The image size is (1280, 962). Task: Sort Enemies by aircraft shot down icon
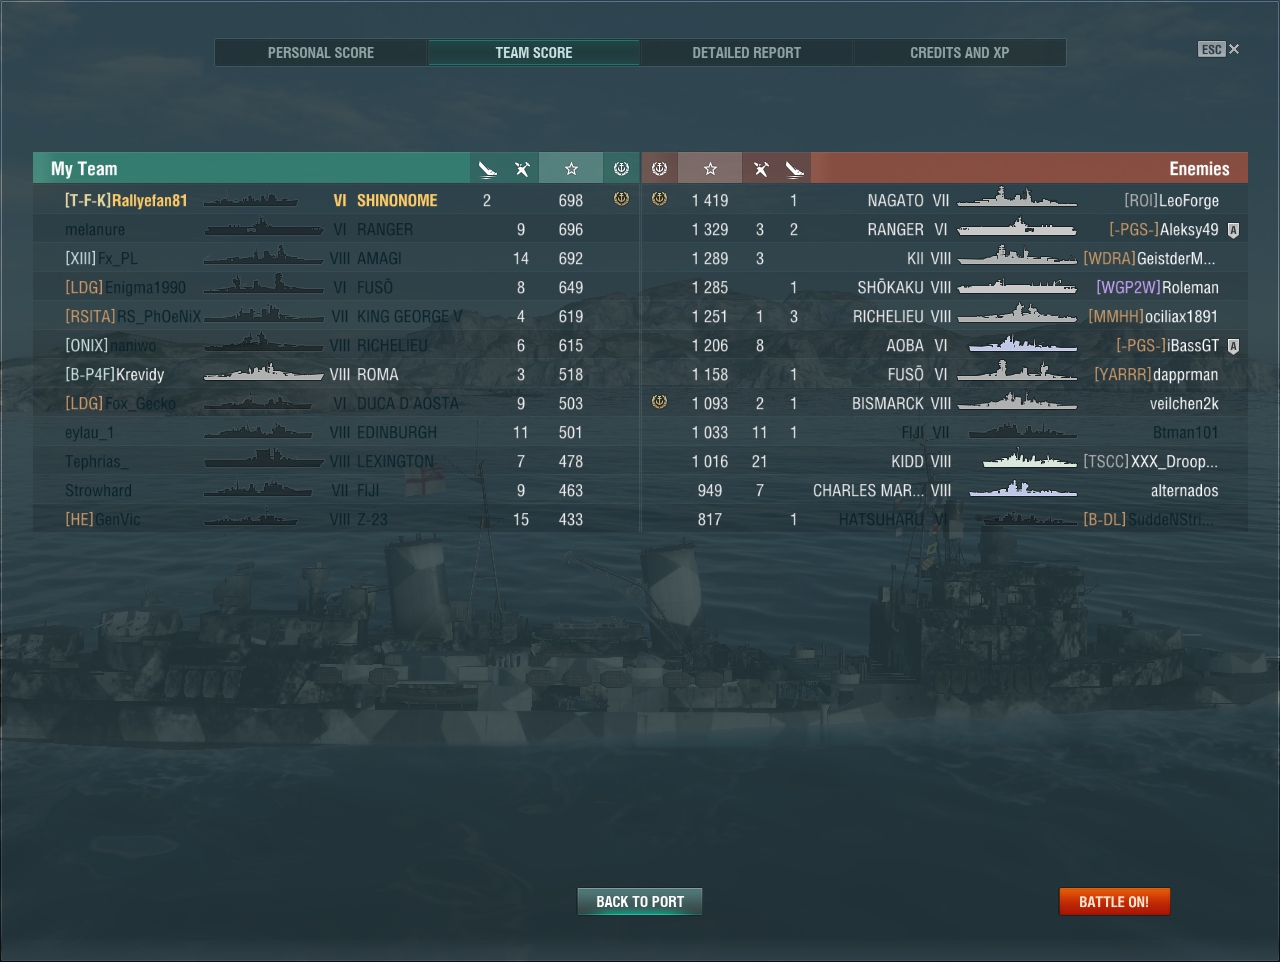tap(794, 169)
